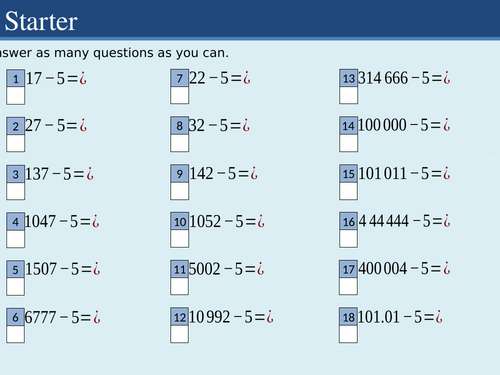Click the empty answer box for question 8
This screenshot has height=375, width=500.
click(x=180, y=143)
